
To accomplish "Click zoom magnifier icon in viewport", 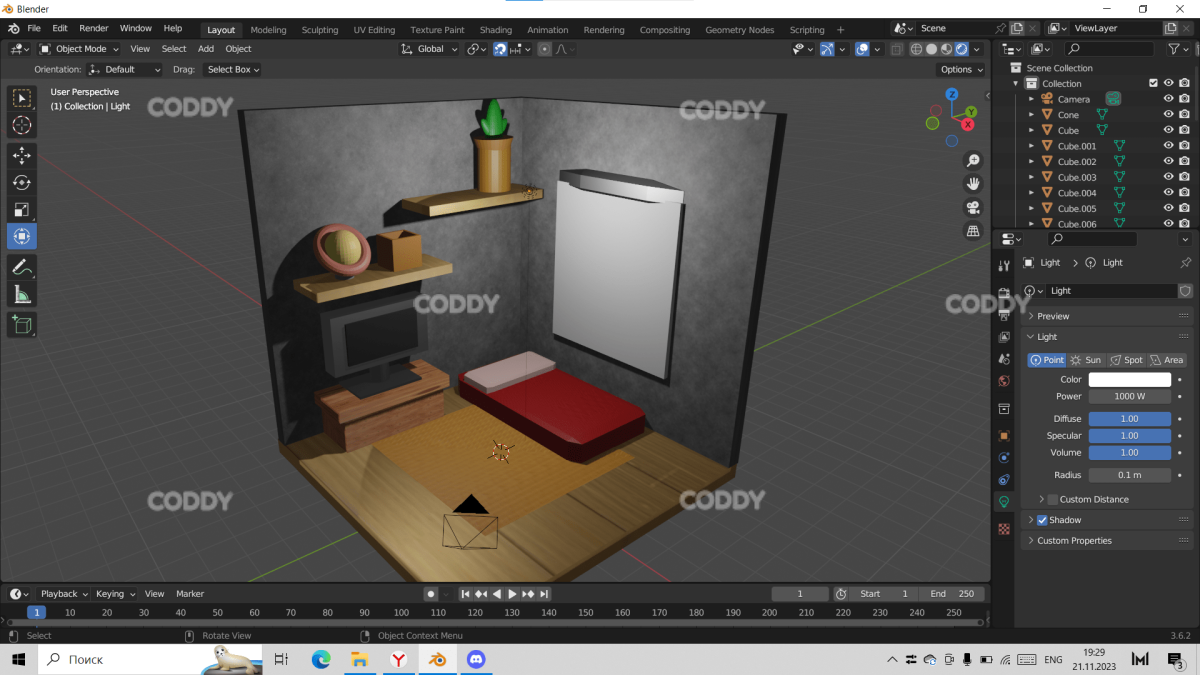I will pyautogui.click(x=972, y=161).
